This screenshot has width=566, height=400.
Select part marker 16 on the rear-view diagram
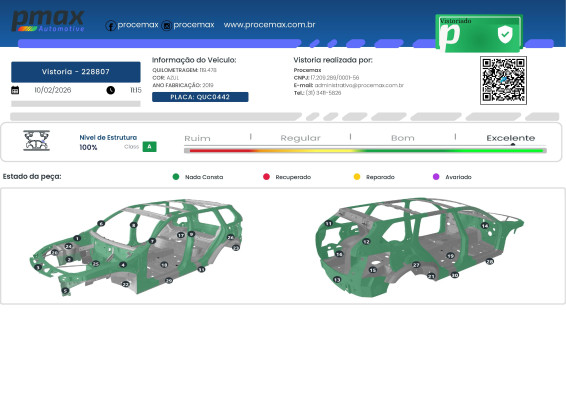pyautogui.click(x=339, y=254)
